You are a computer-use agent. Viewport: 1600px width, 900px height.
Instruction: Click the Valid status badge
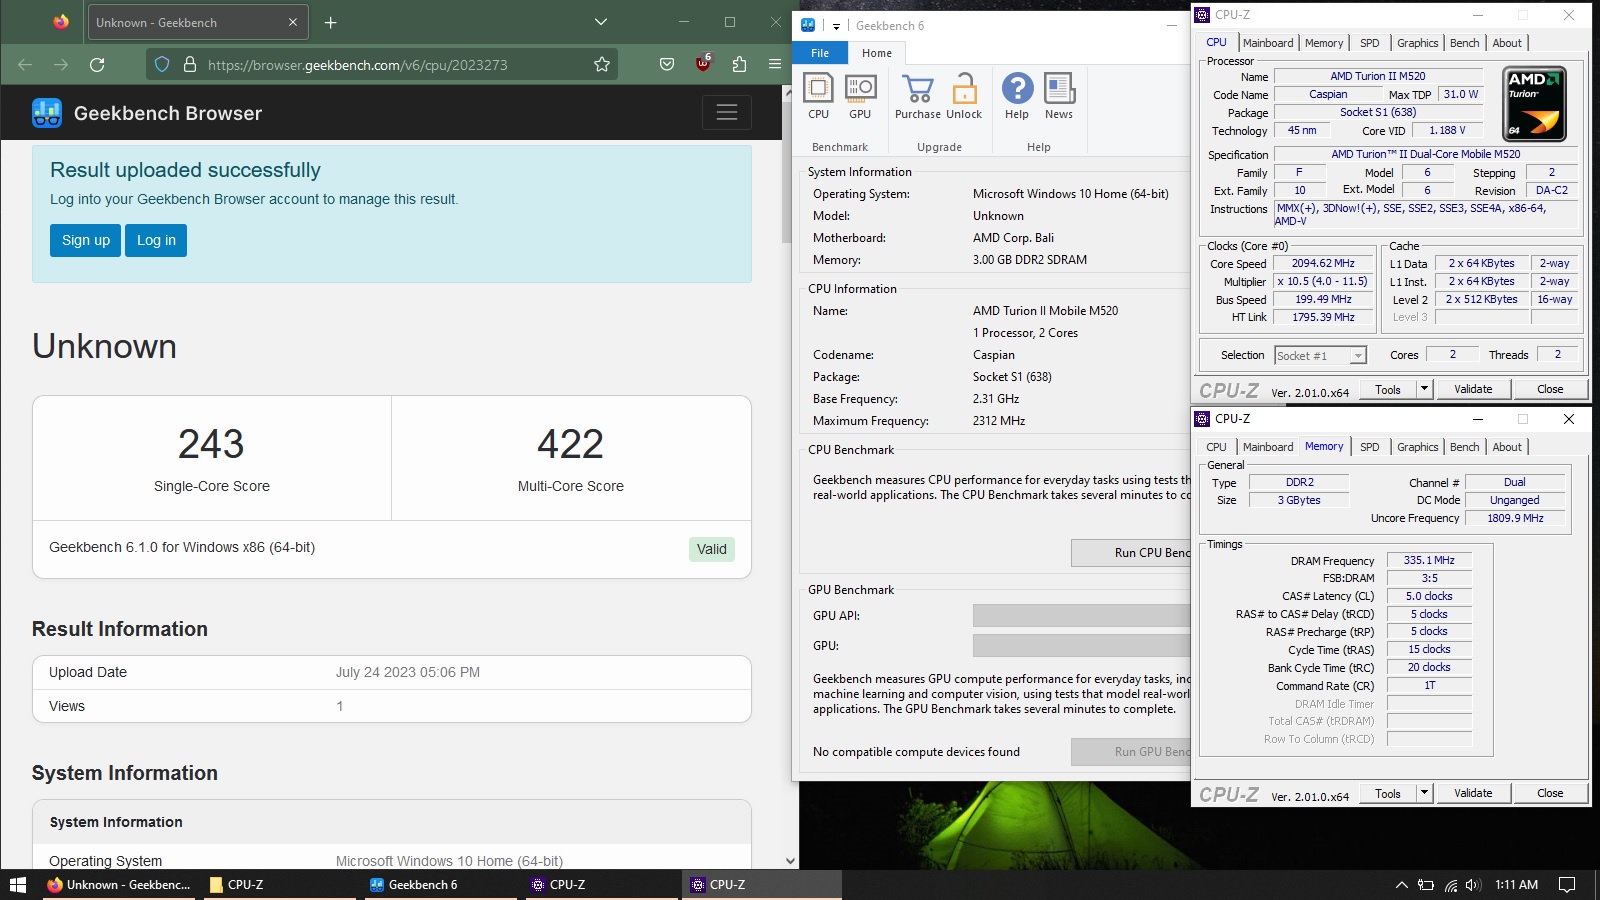(712, 549)
